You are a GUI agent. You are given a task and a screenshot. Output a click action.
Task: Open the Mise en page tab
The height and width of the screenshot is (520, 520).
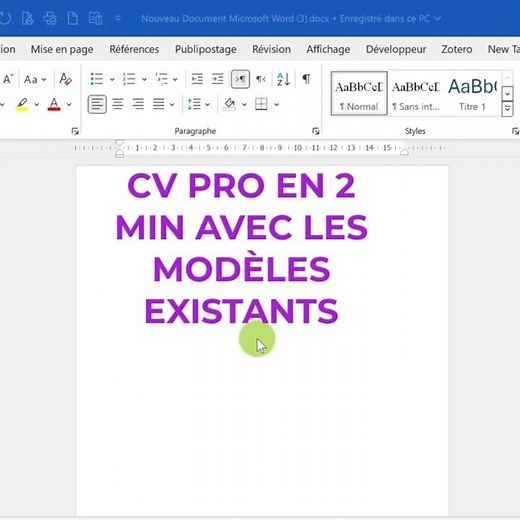(x=62, y=49)
